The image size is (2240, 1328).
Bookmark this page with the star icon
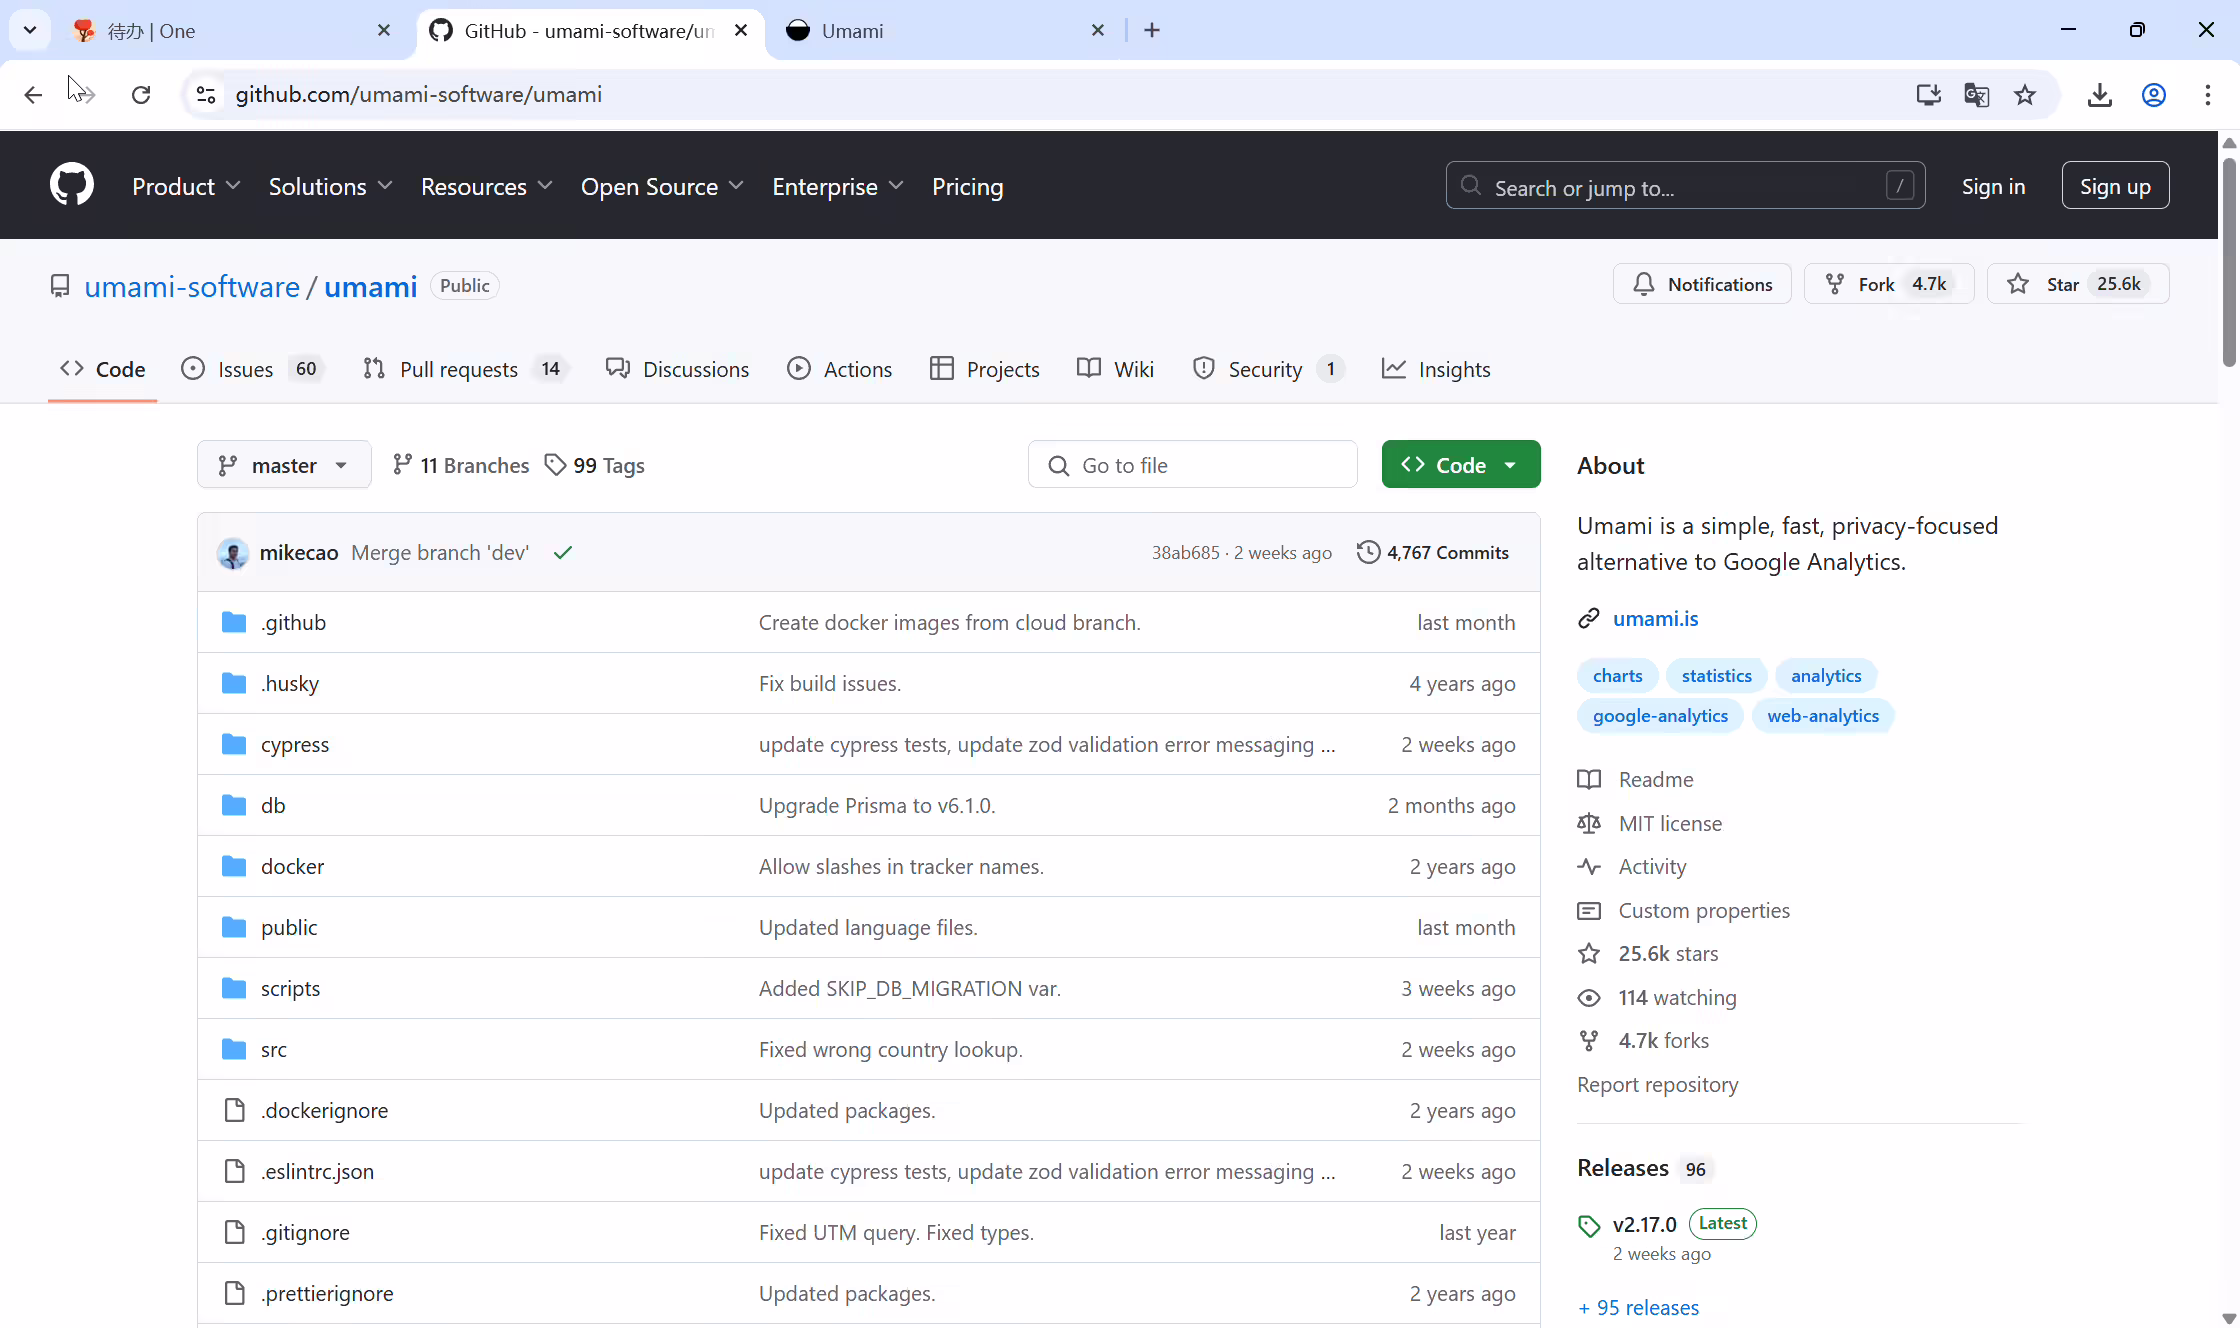(x=2025, y=94)
